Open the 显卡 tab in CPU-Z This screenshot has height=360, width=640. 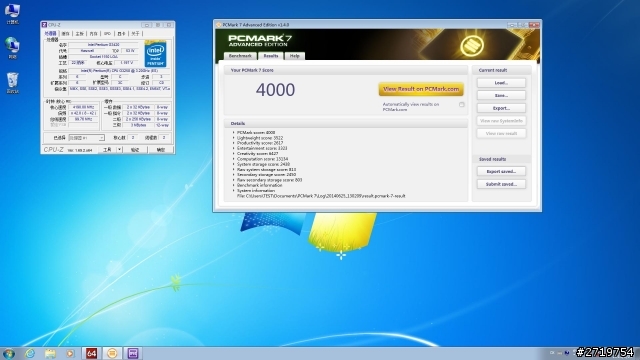(121, 33)
